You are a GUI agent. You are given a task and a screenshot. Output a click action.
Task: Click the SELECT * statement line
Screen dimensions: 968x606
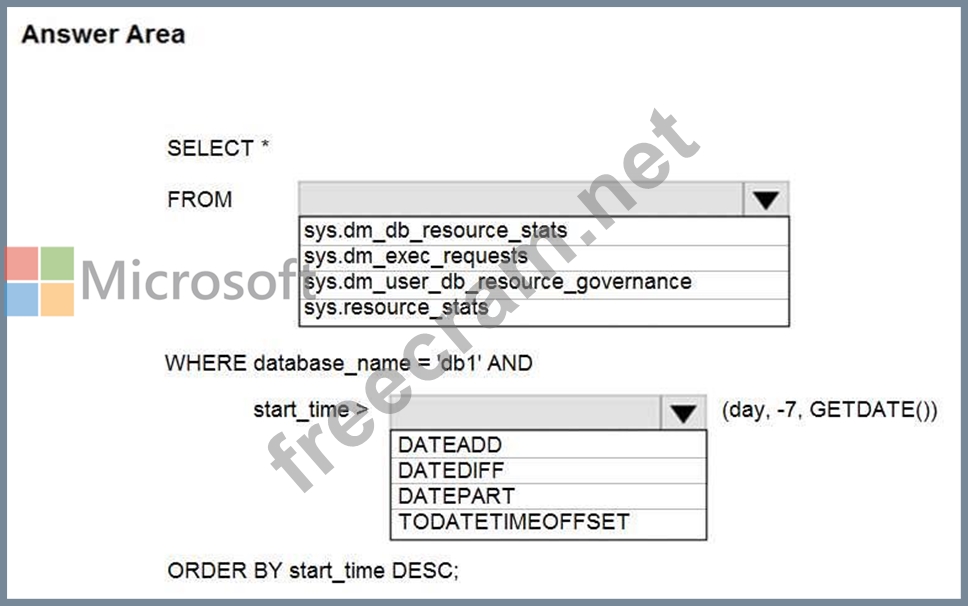tap(218, 148)
